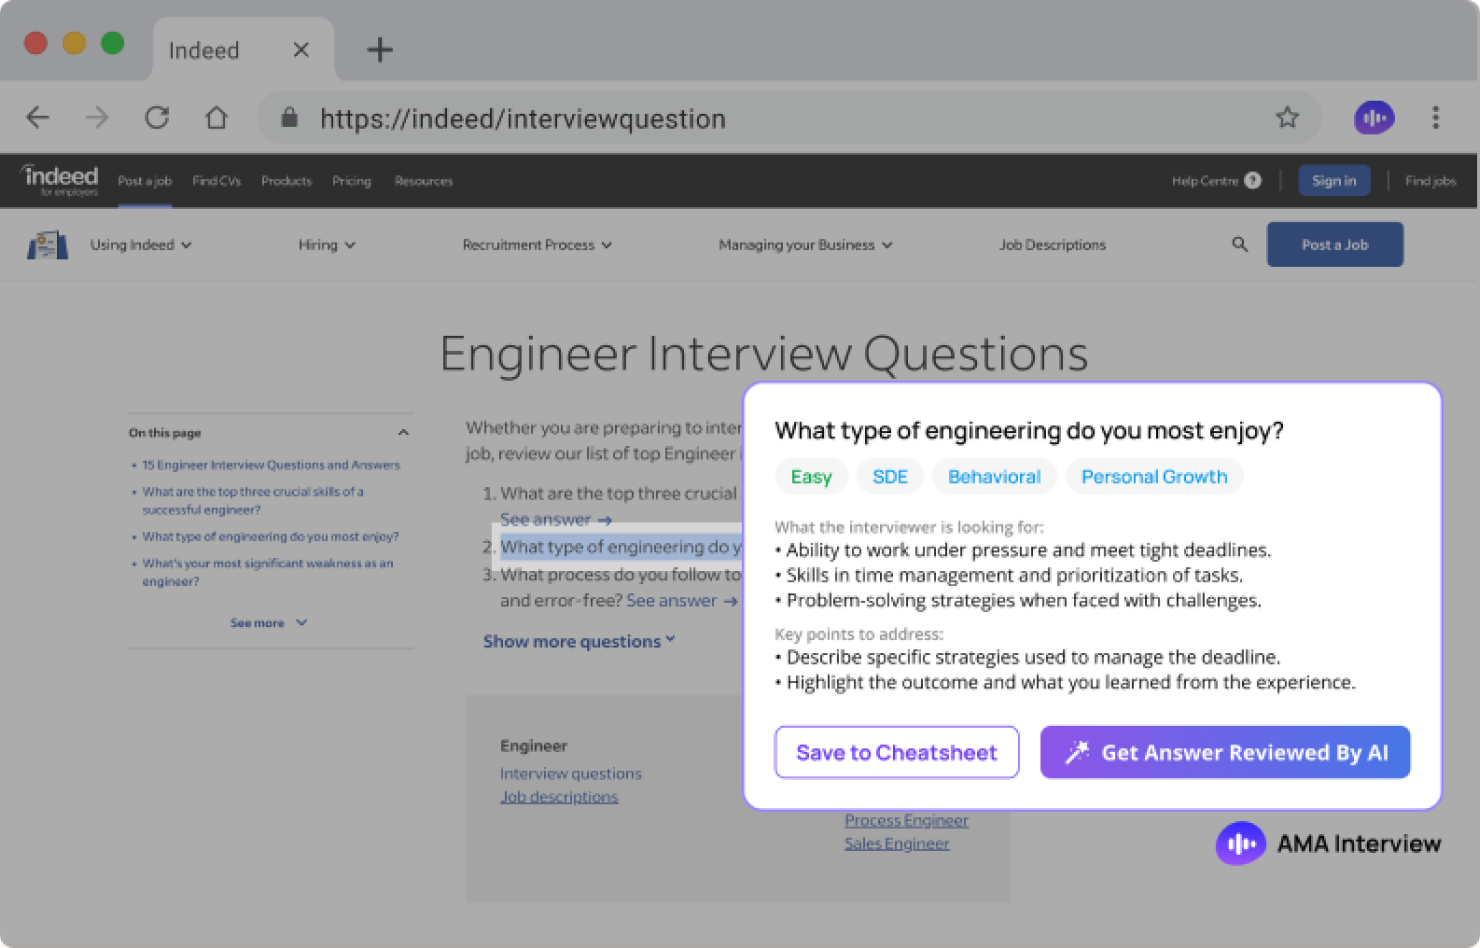Click the Indeed for employers logo
Screen dimensions: 1480x948
point(60,180)
